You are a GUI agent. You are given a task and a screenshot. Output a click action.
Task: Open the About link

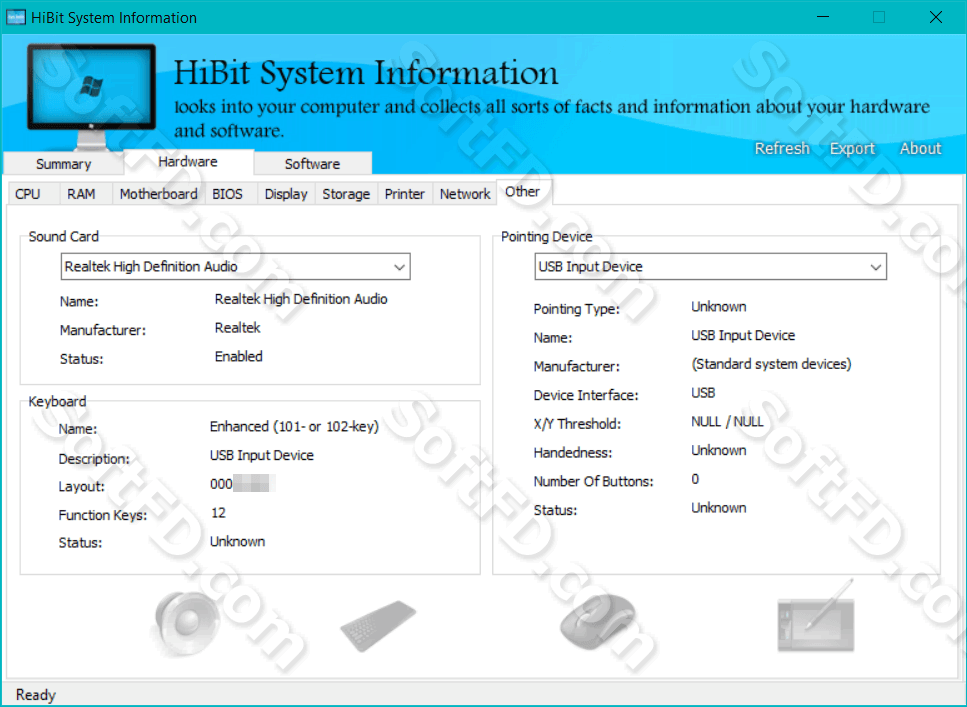click(920, 149)
